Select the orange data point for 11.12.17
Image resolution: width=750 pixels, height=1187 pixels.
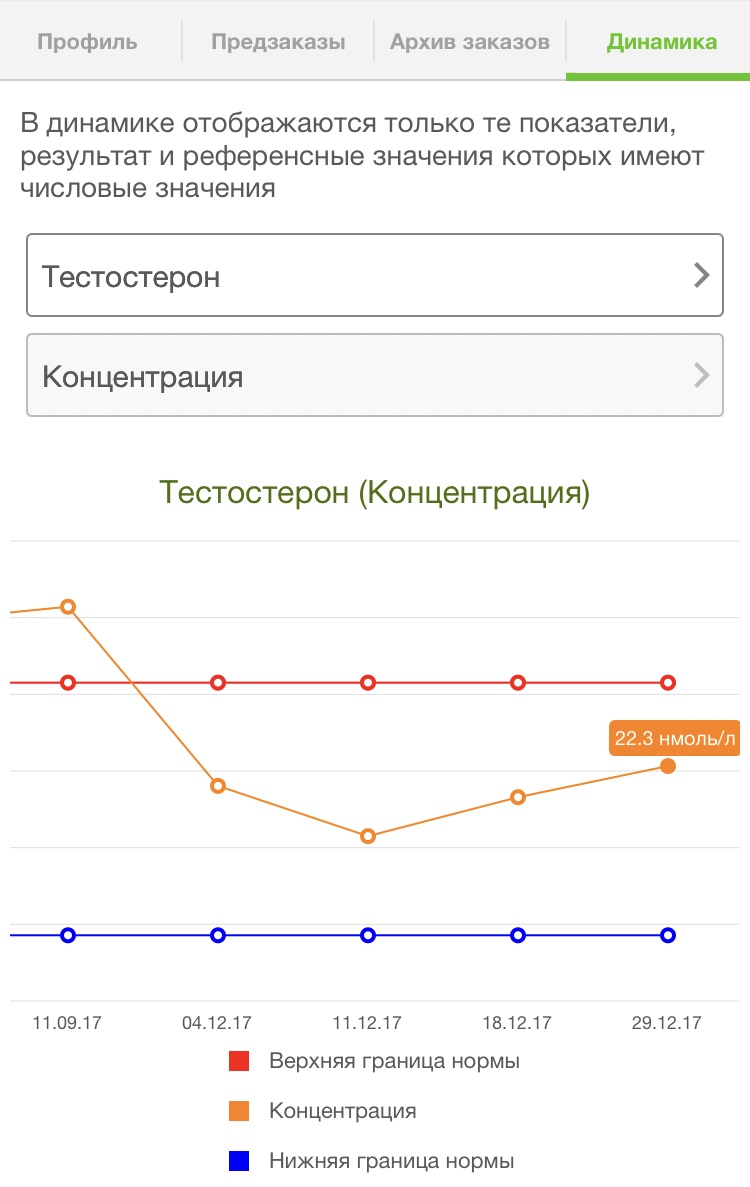[x=368, y=836]
